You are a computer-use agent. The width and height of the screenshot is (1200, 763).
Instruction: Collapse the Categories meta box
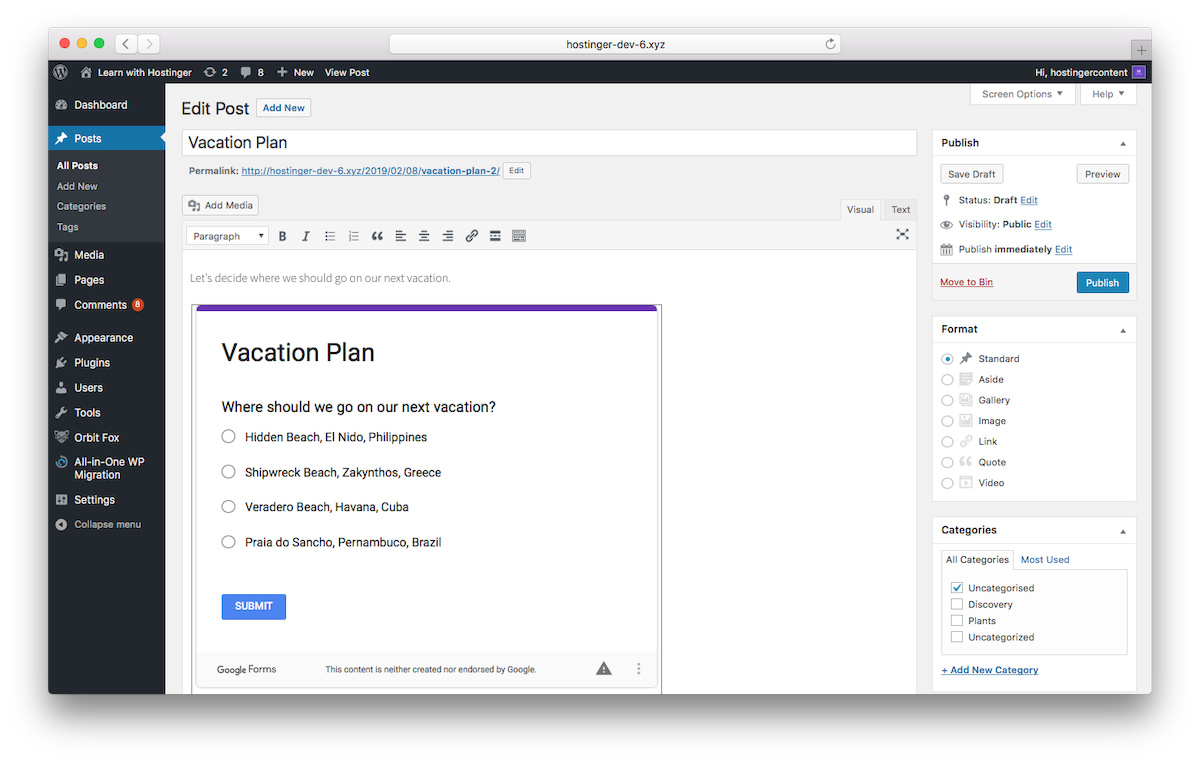pyautogui.click(x=1122, y=531)
